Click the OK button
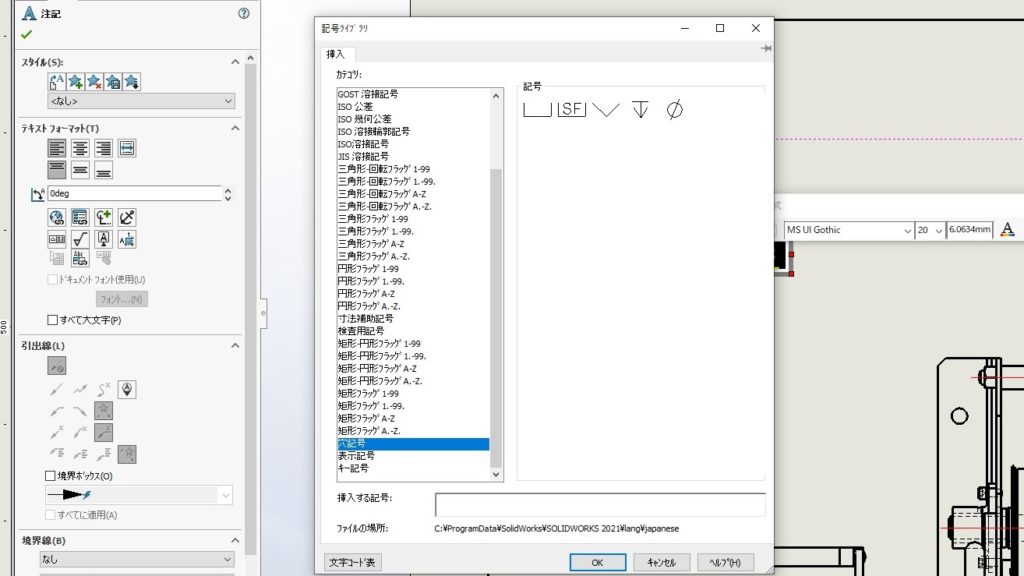 point(597,563)
